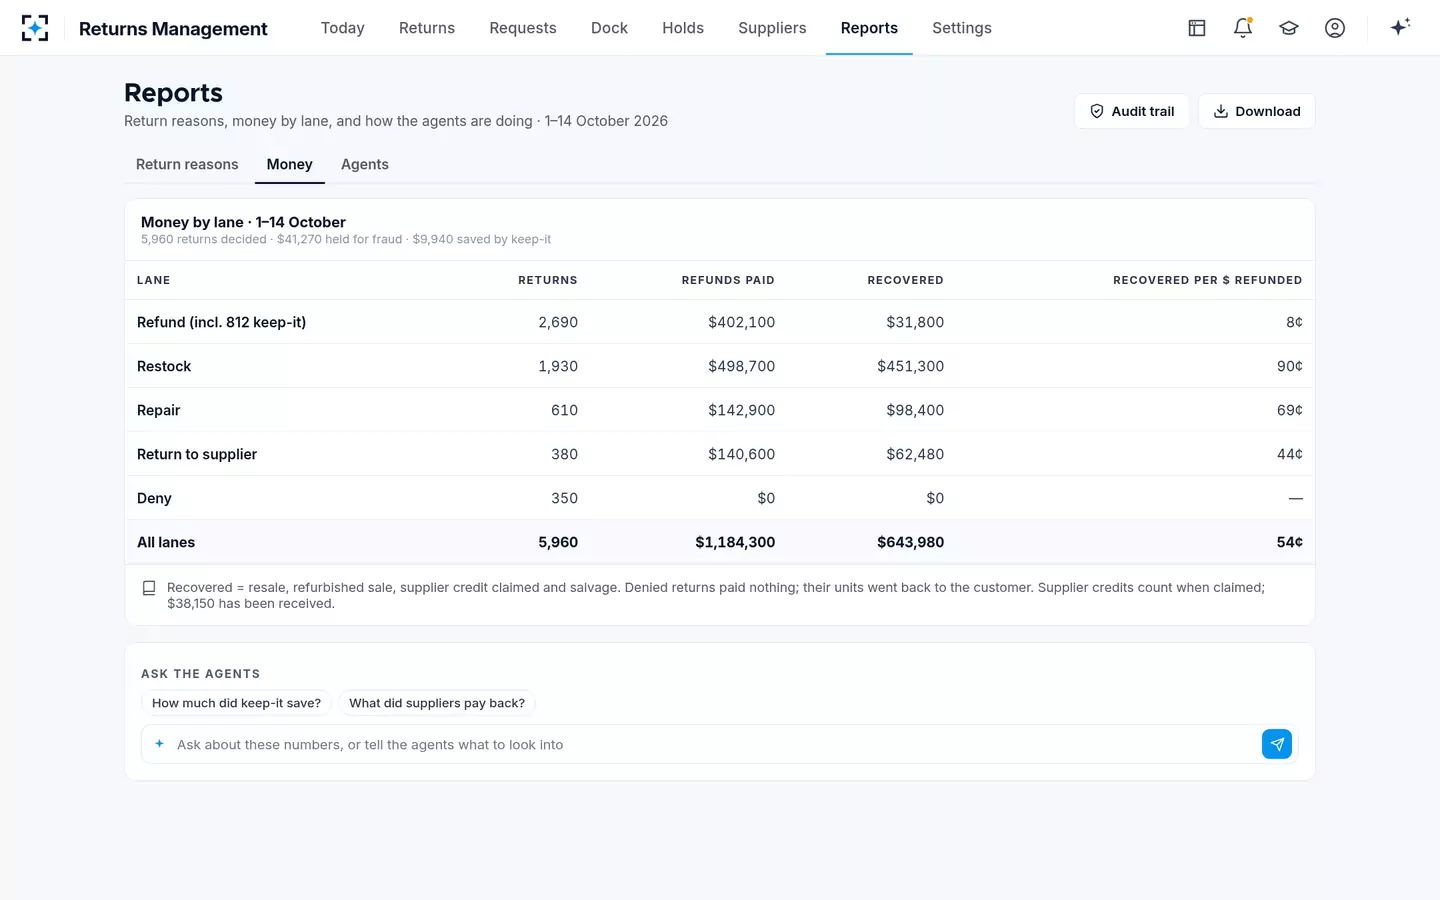
Task: Ask 'How much did keep-it save?'
Action: click(x=236, y=703)
